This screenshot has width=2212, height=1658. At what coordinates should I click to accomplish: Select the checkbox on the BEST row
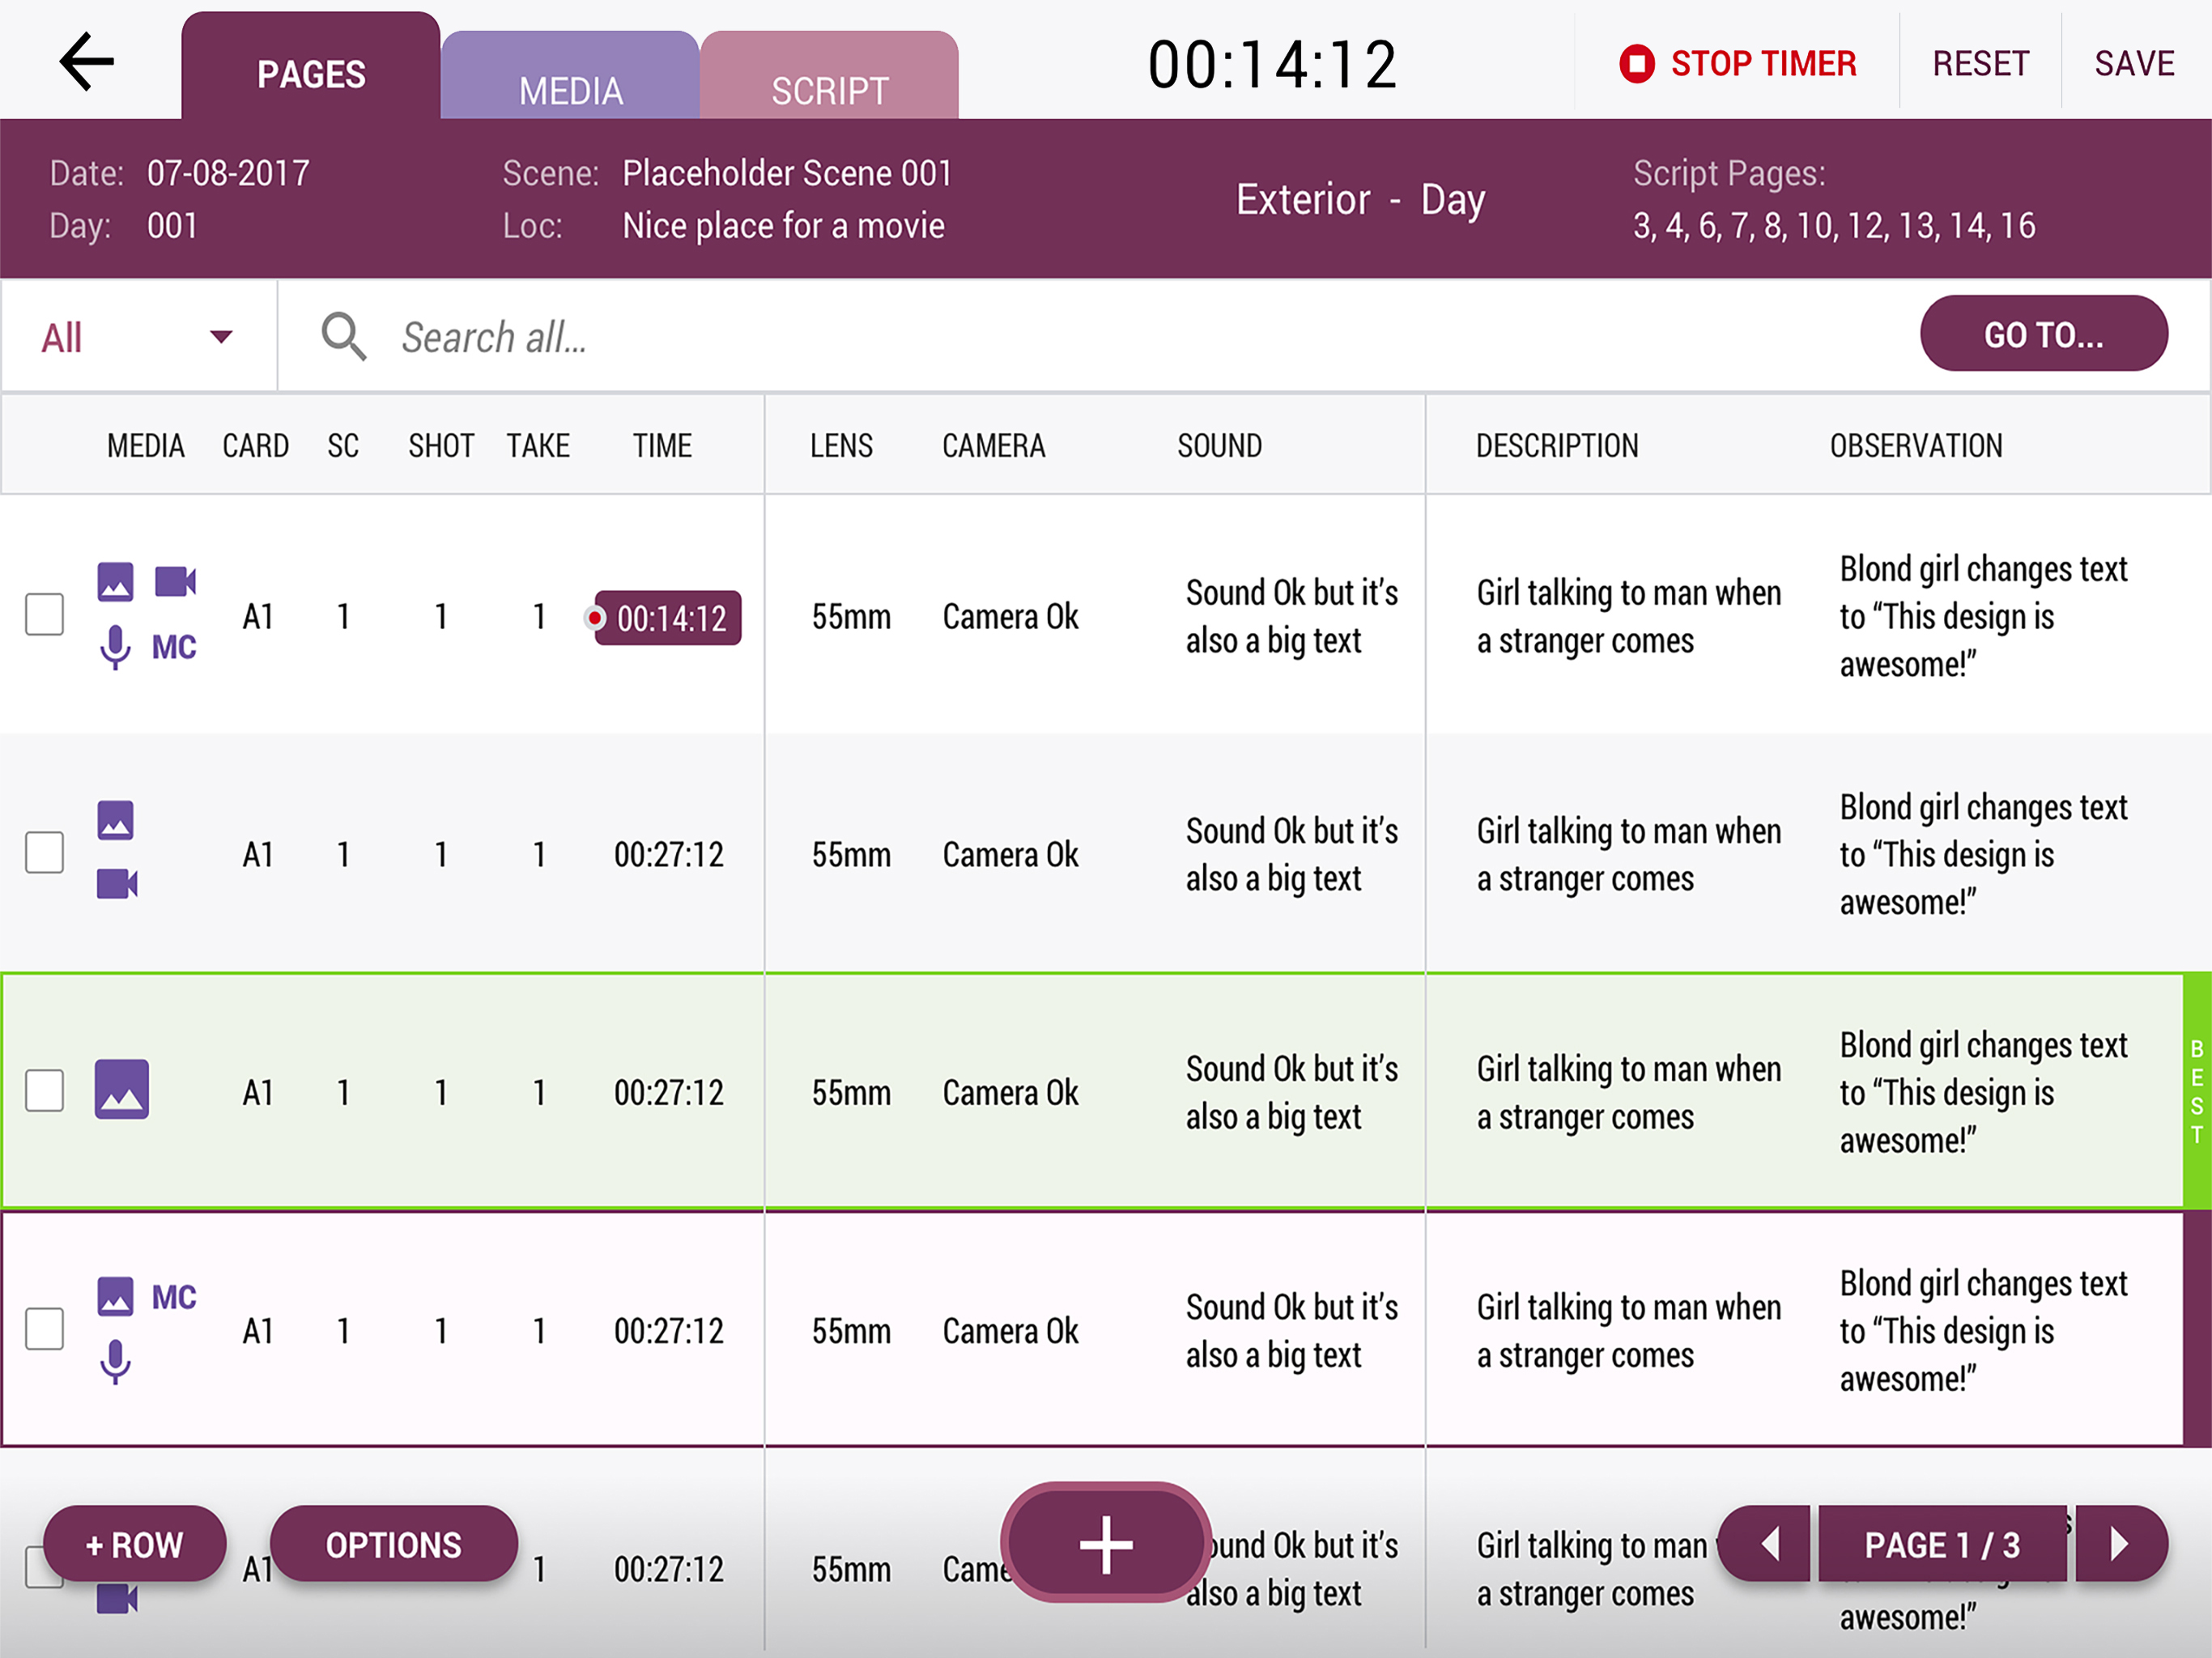coord(44,1091)
